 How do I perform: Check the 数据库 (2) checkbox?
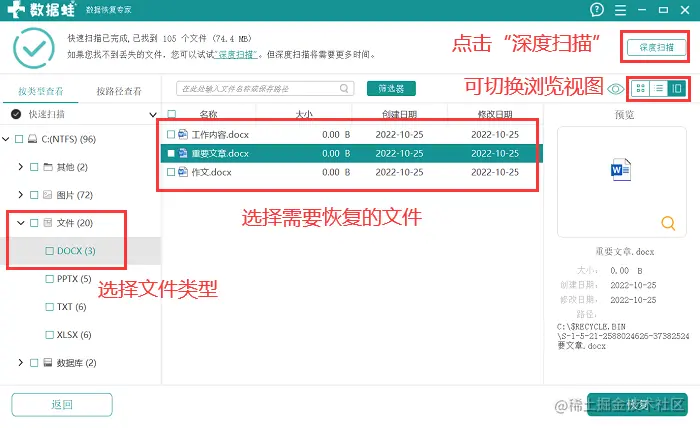pos(34,363)
